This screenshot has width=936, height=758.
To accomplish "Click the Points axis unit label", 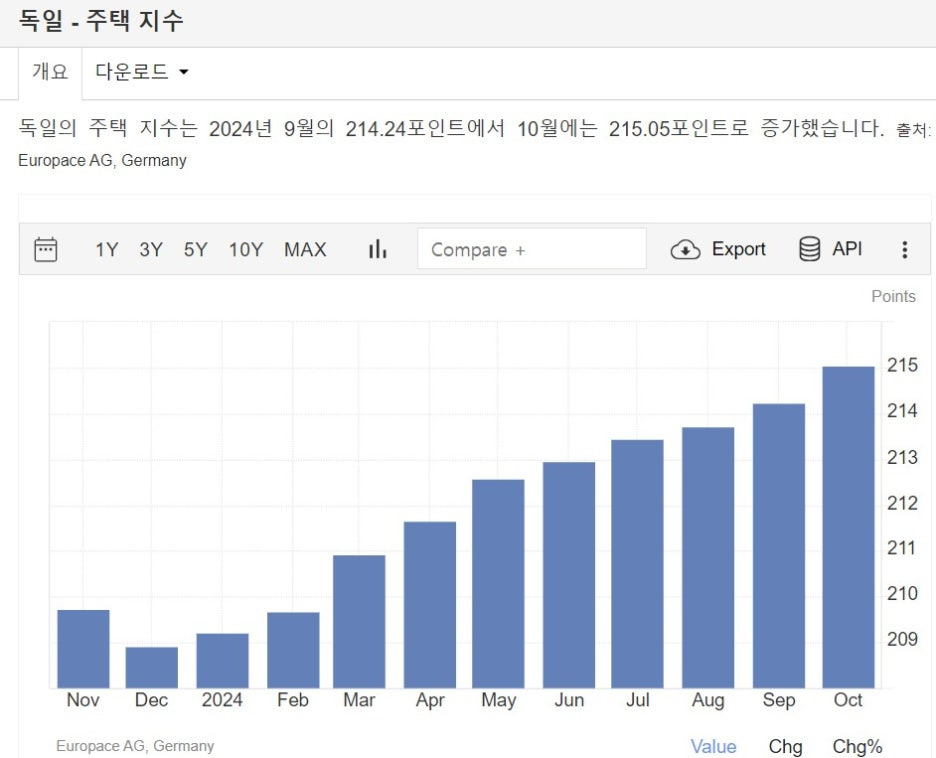I will (x=893, y=297).
